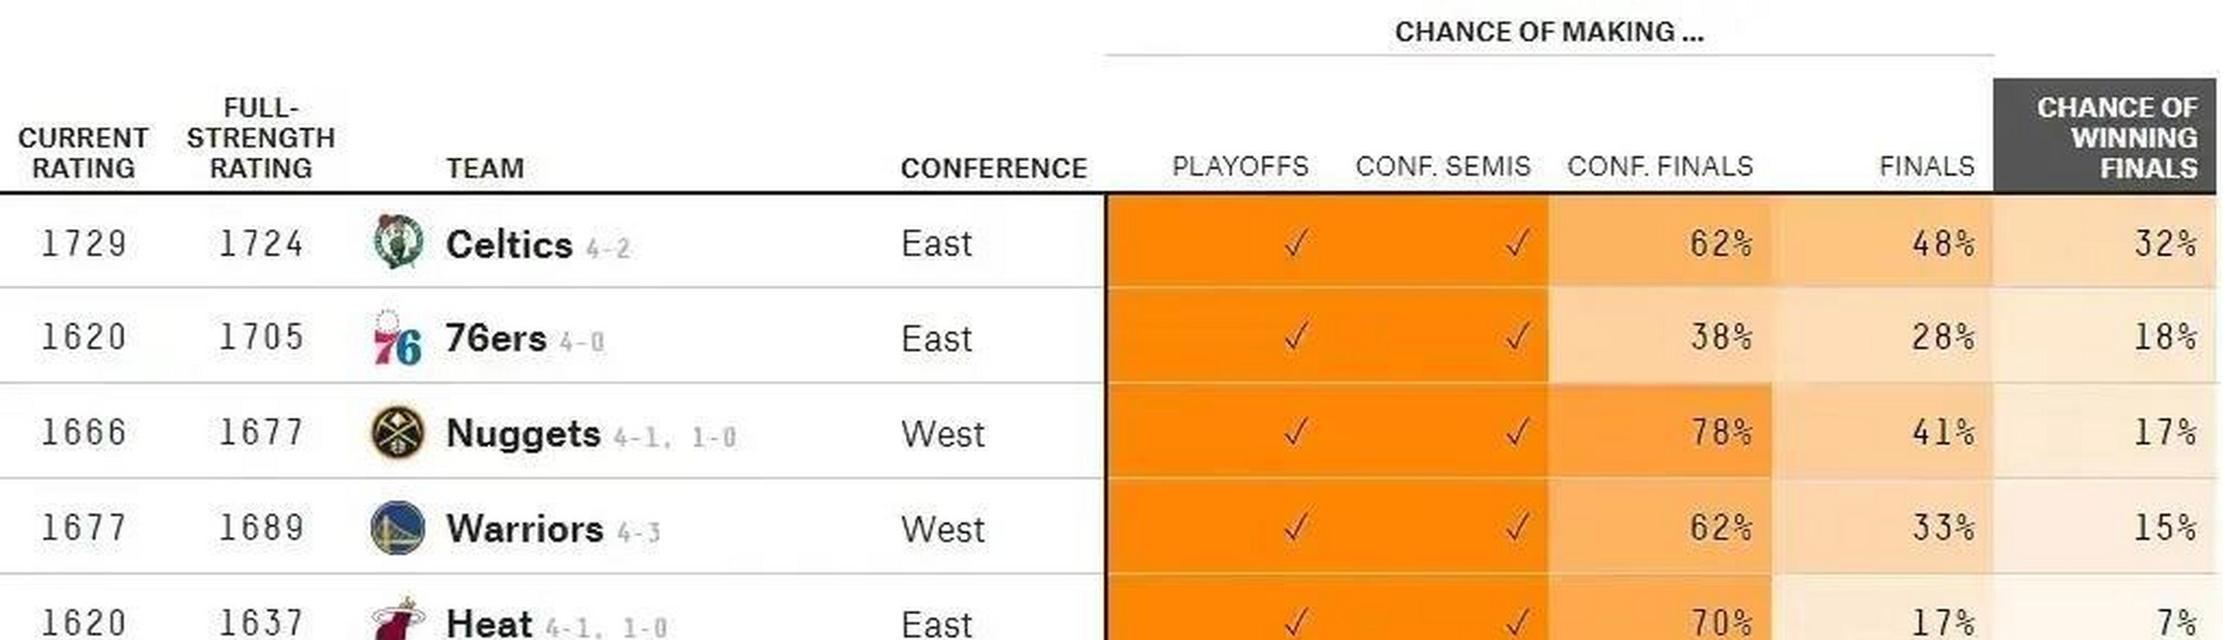Image resolution: width=2223 pixels, height=640 pixels.
Task: Sort by Current Rating column header
Action: (x=83, y=153)
